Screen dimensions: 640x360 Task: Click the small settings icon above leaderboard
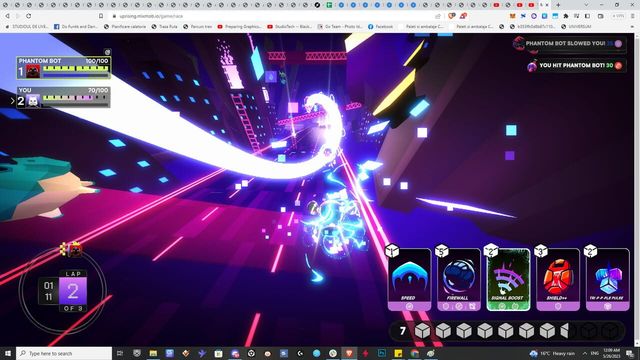tap(107, 52)
